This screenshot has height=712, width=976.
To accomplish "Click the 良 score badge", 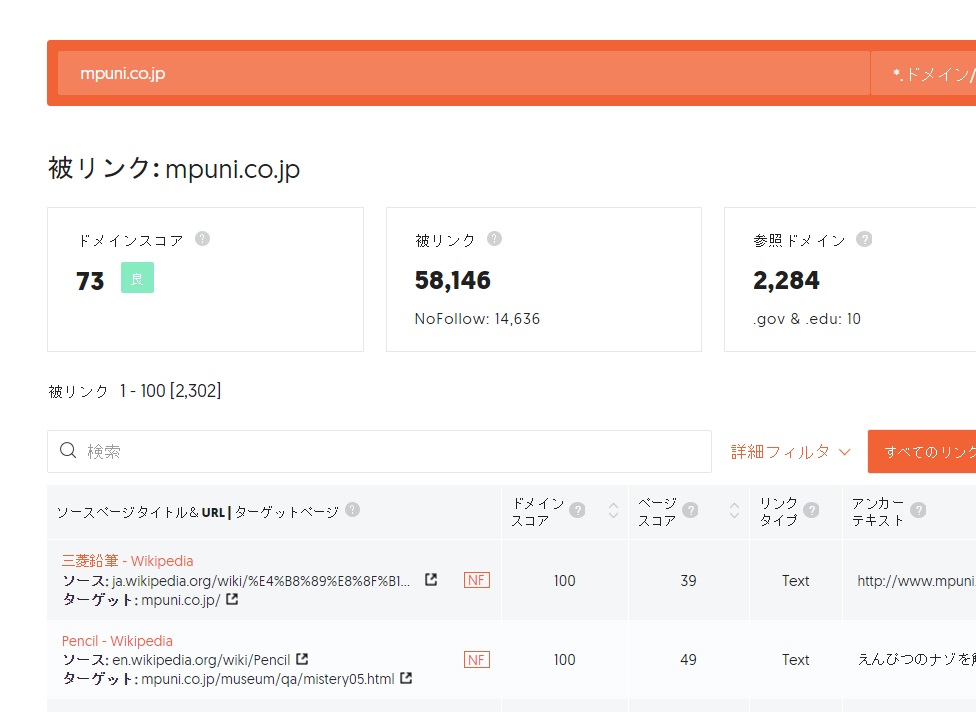I will pyautogui.click(x=137, y=278).
